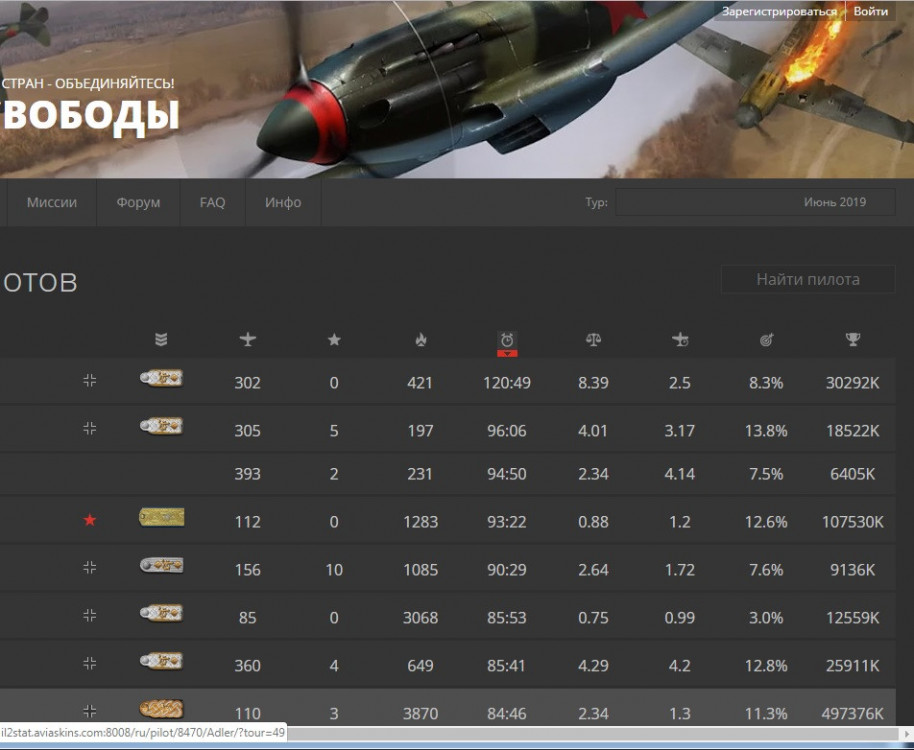Click rank insignia in 12559K row
The width and height of the screenshot is (914, 750).
161,613
